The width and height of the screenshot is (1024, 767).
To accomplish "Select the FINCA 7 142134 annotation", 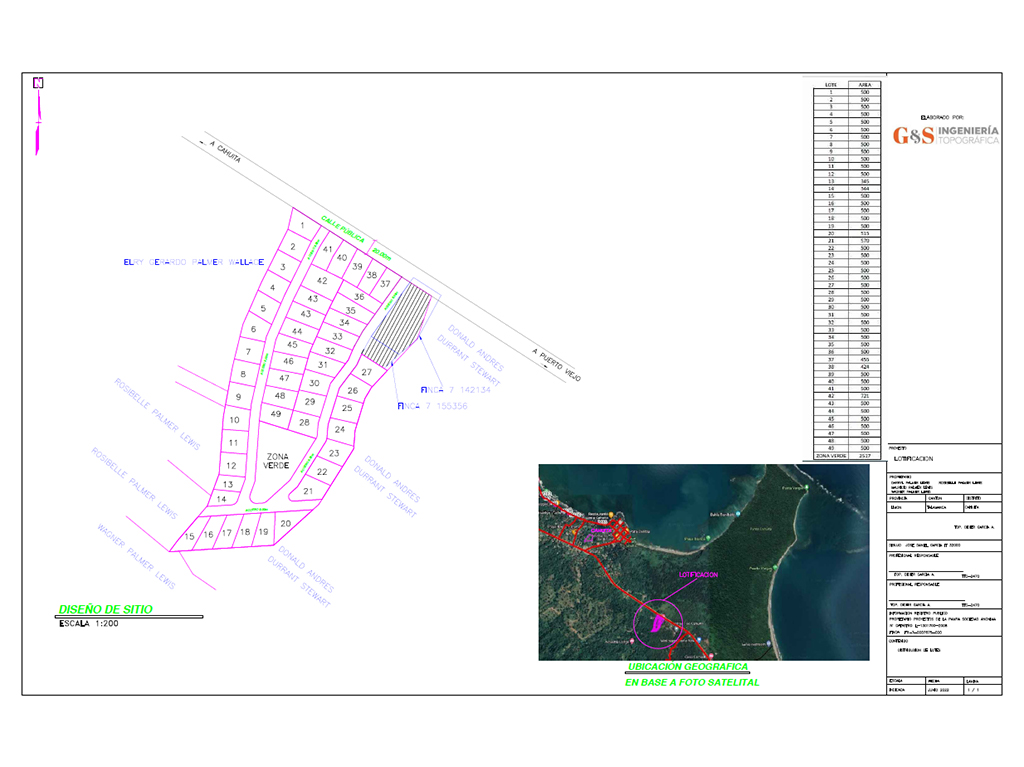I will click(455, 390).
